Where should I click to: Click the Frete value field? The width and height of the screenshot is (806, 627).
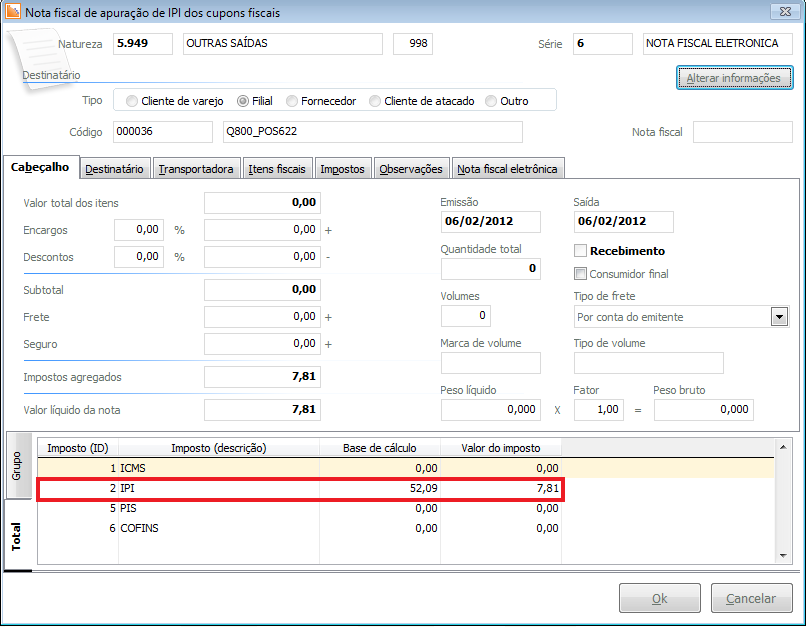tap(262, 317)
